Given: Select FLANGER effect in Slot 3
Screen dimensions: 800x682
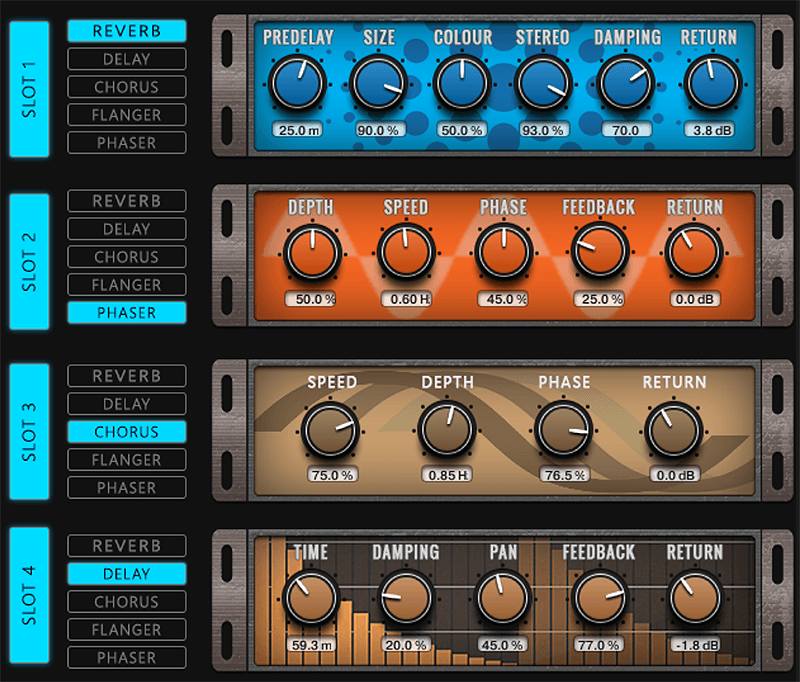Looking at the screenshot, I should (x=127, y=460).
